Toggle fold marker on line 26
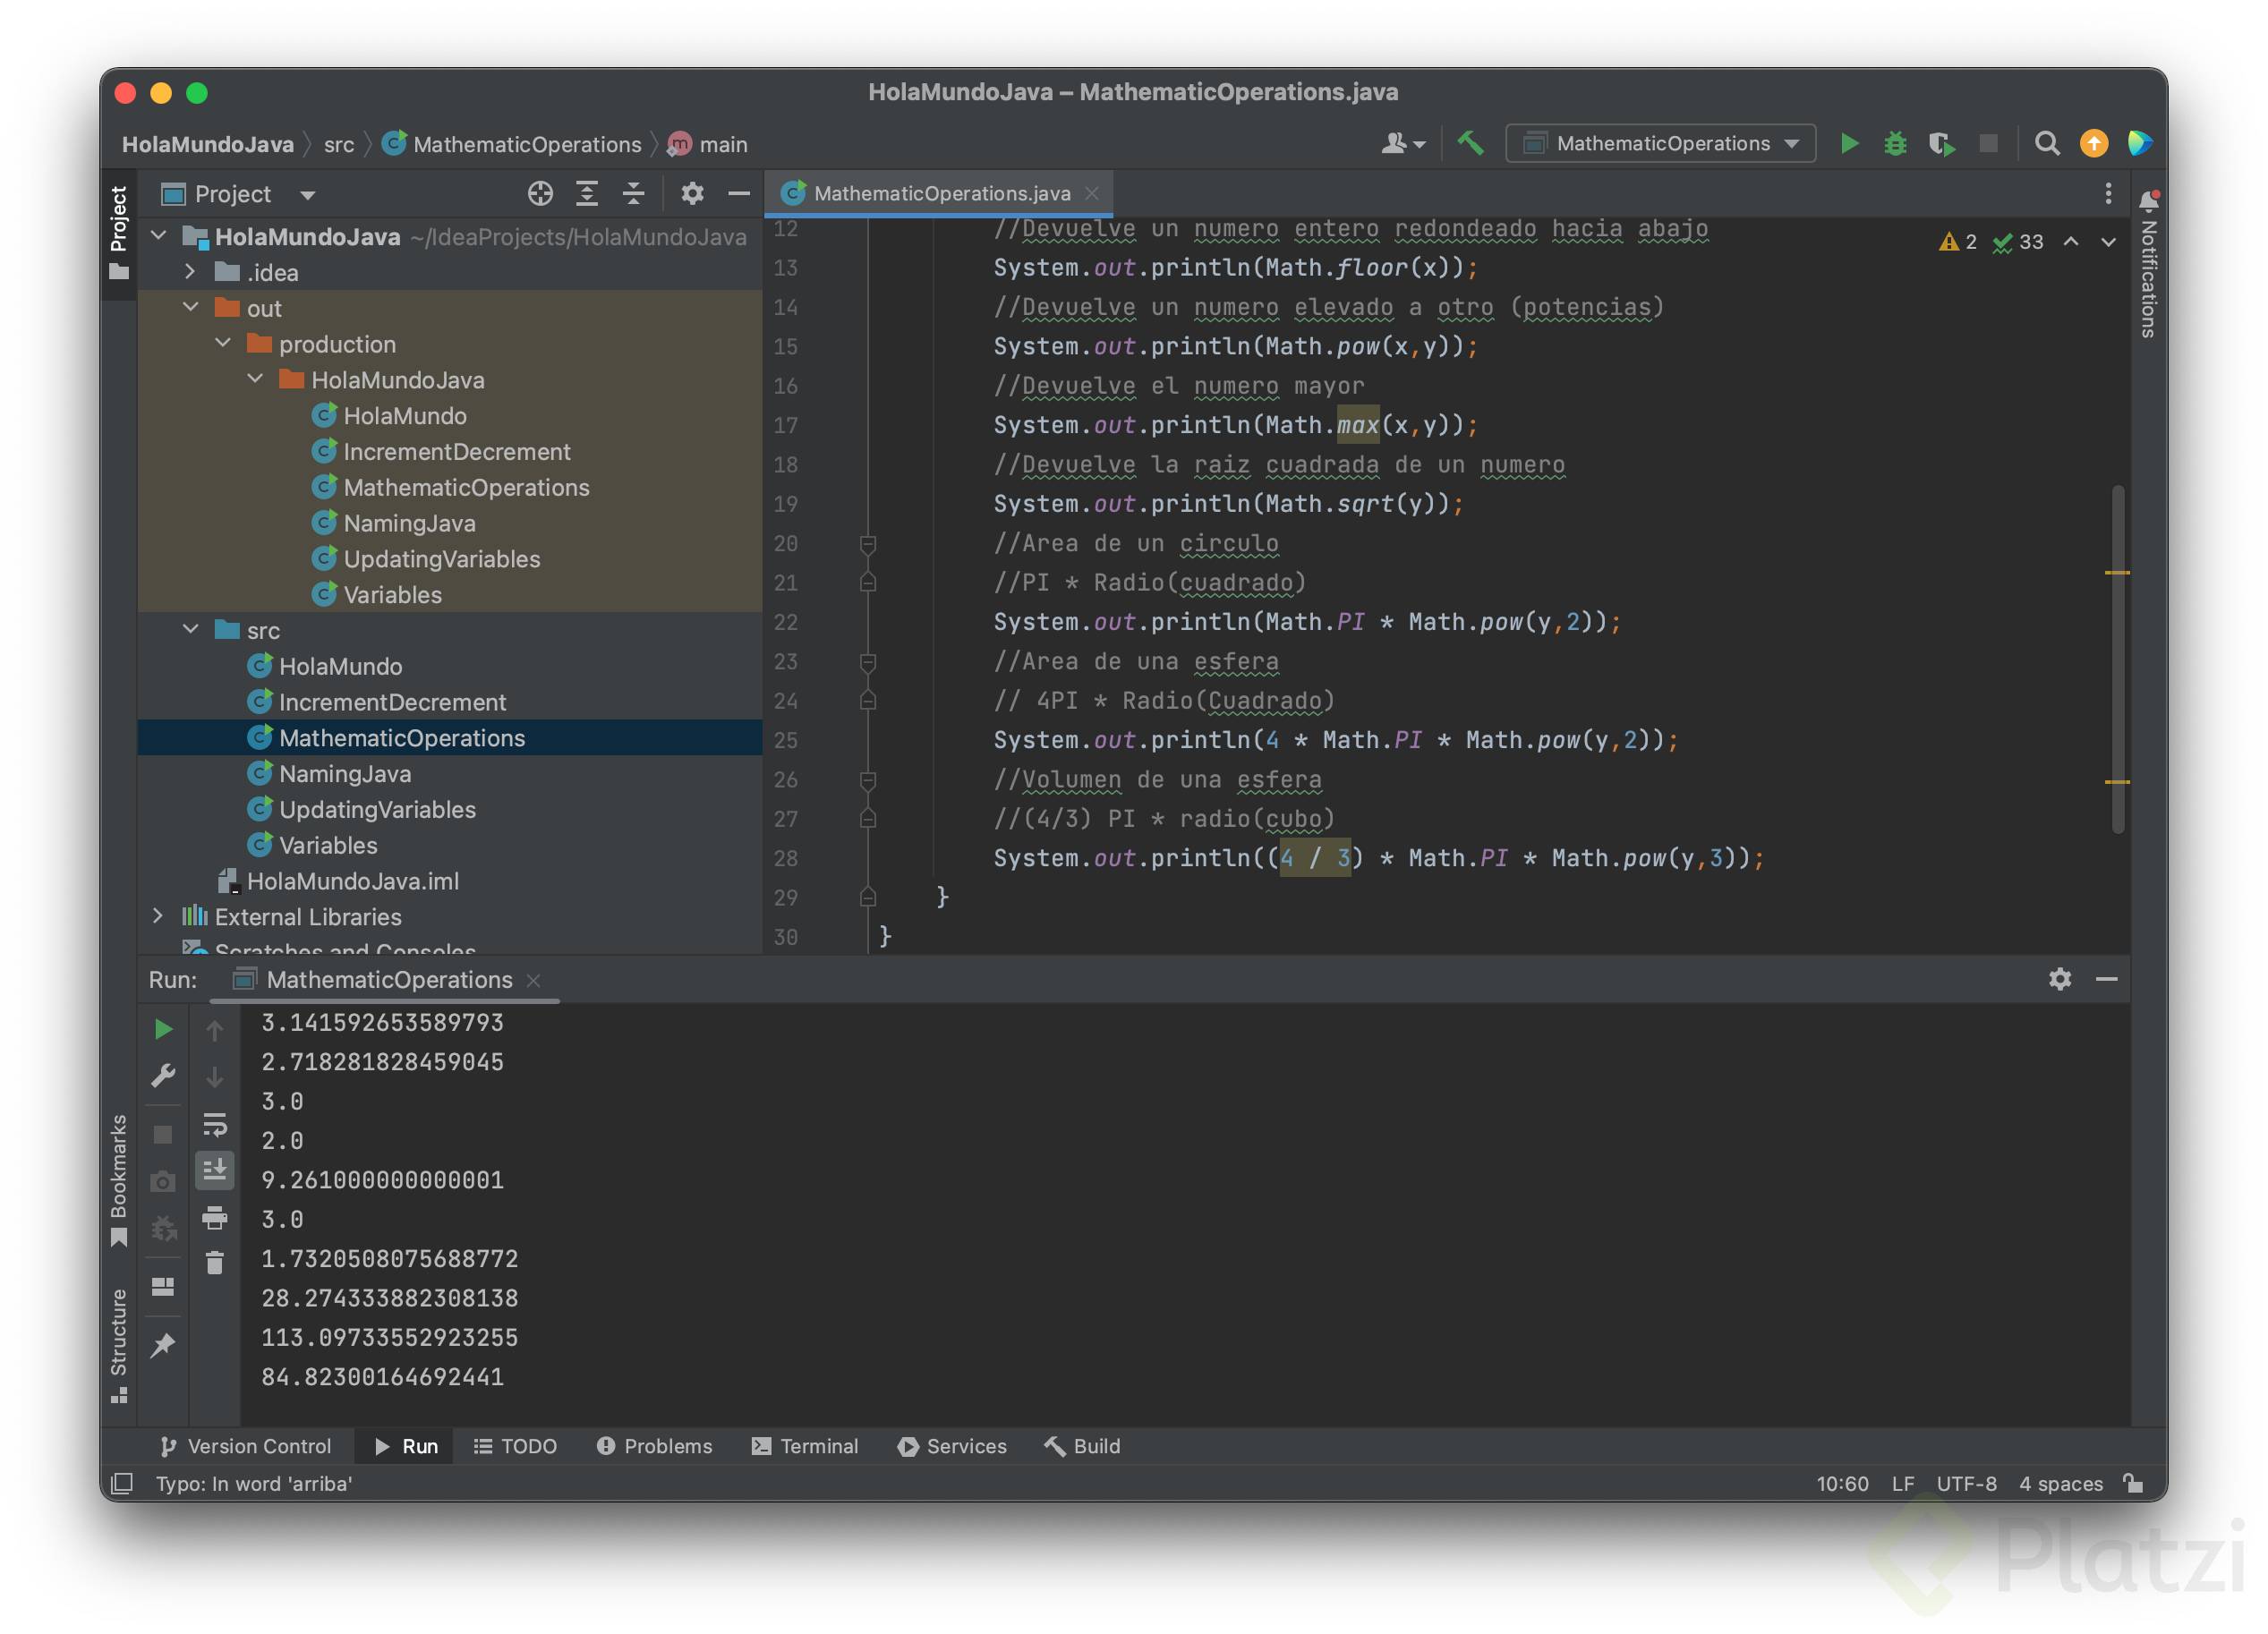Screen dimensions: 2268x1634 pos(868,780)
